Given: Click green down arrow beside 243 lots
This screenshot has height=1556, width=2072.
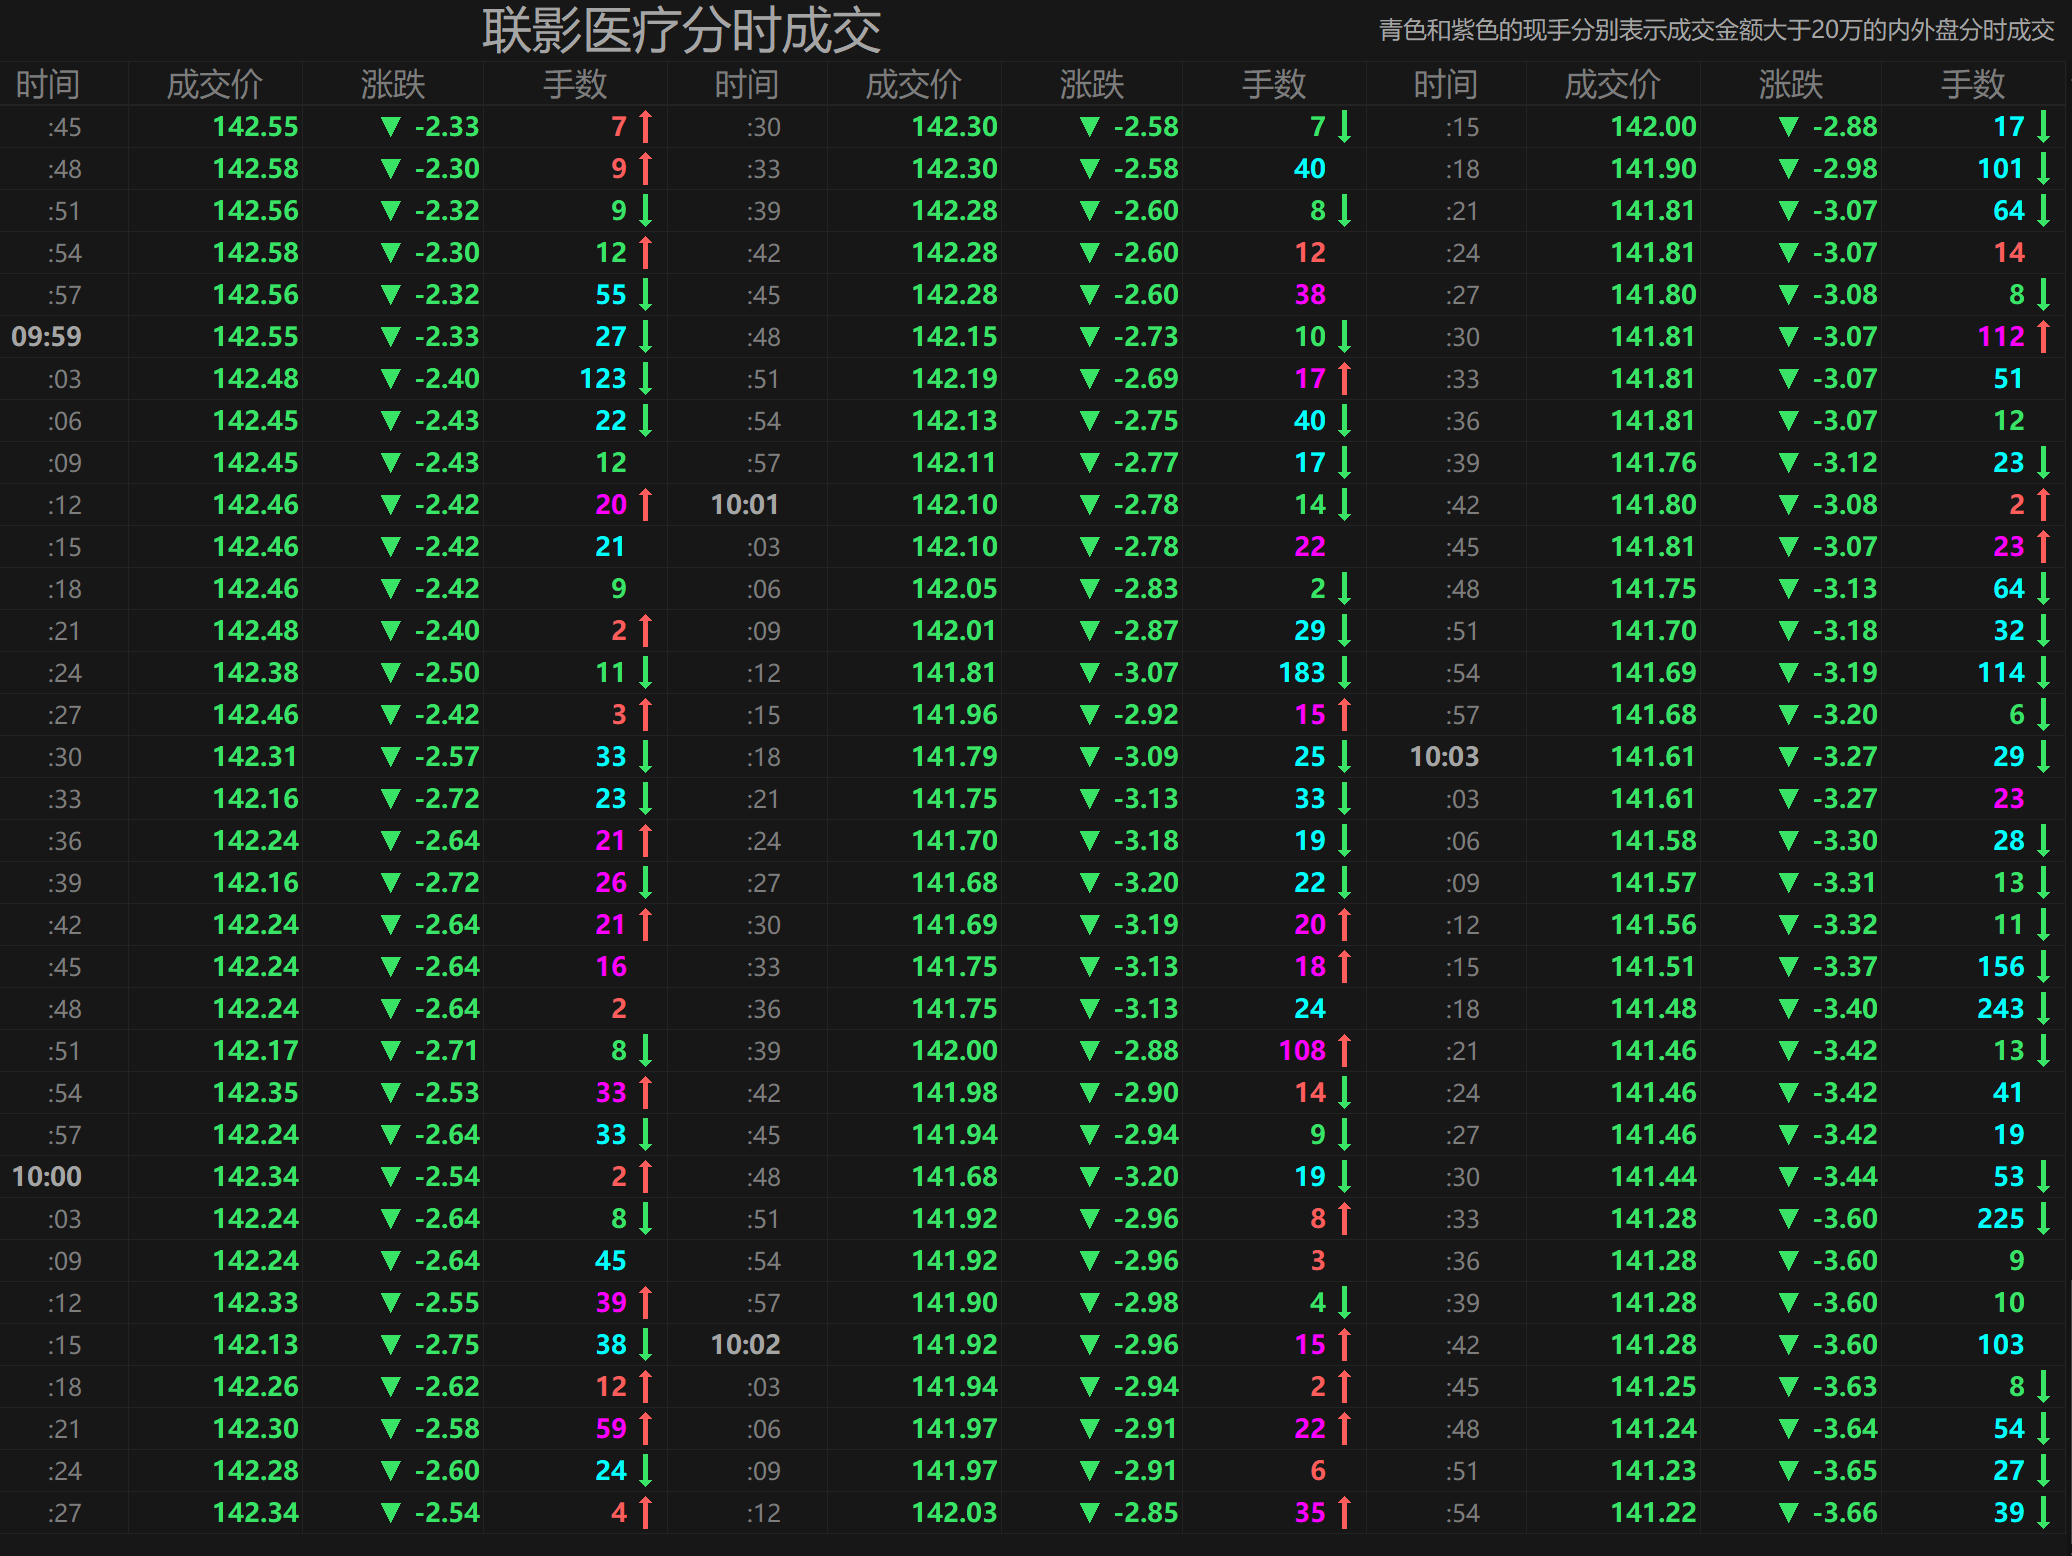Looking at the screenshot, I should coord(2043,1008).
